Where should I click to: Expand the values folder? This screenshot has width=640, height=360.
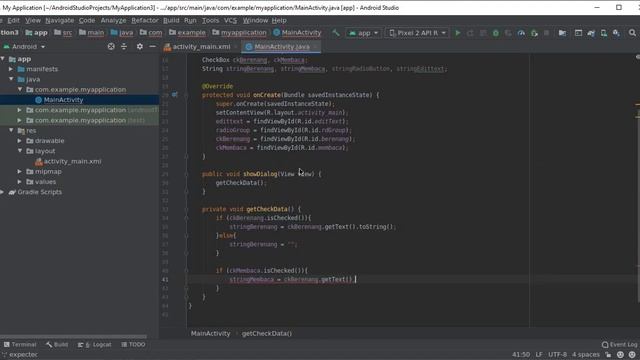tap(20, 182)
